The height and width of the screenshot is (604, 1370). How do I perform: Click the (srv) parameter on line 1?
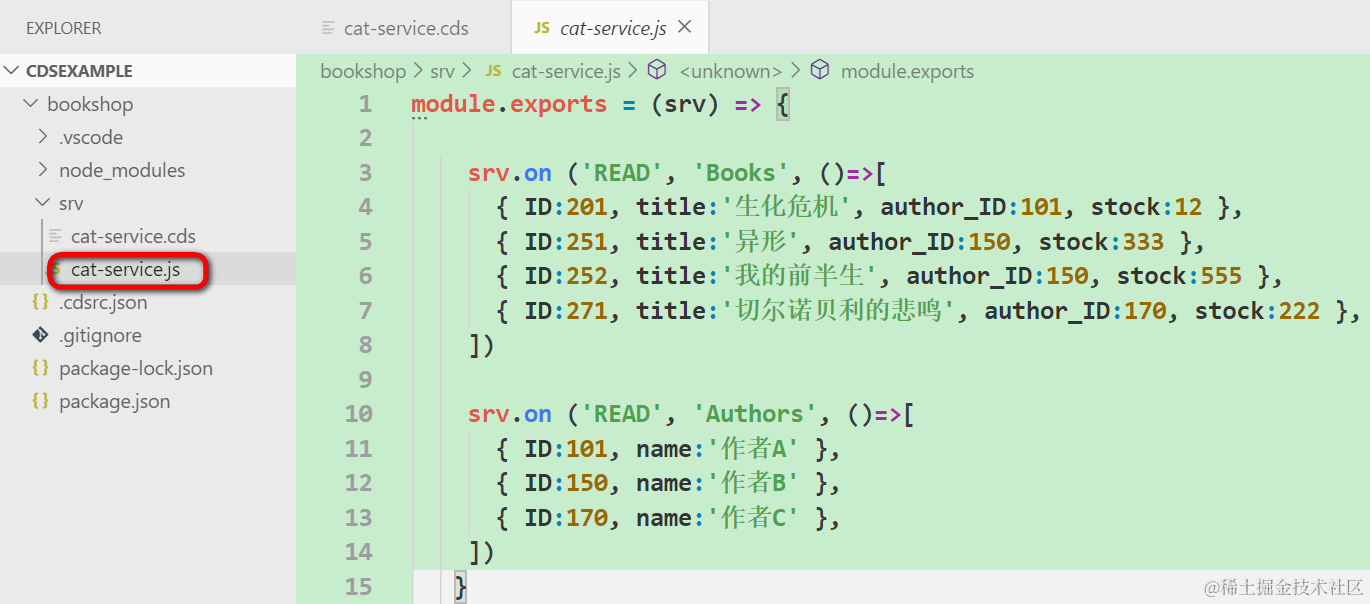pos(684,104)
